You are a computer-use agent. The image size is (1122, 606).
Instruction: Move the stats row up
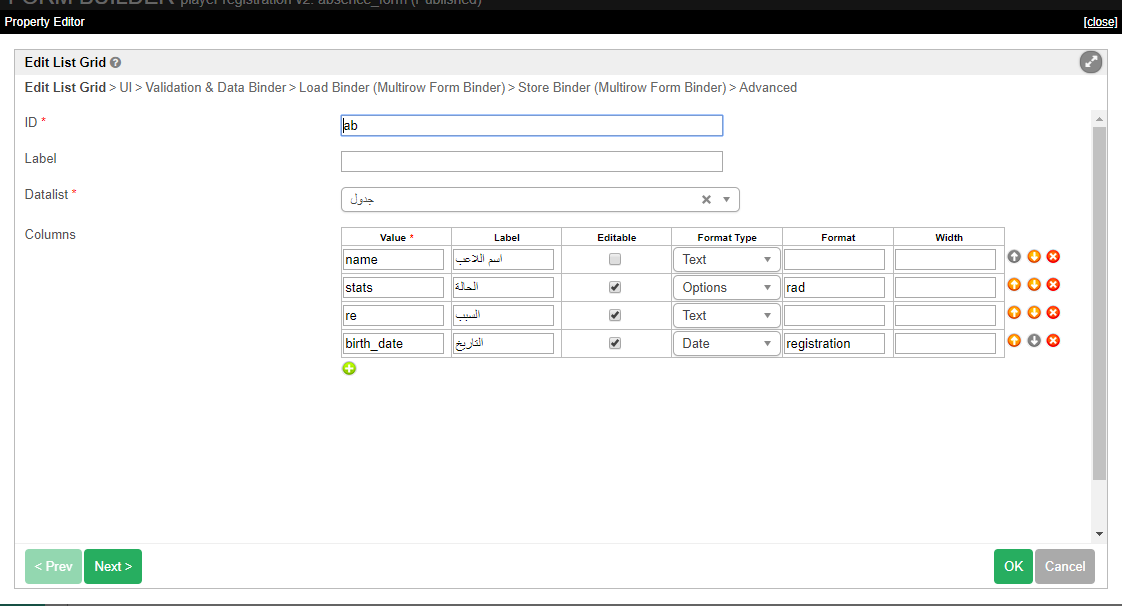click(x=1014, y=285)
